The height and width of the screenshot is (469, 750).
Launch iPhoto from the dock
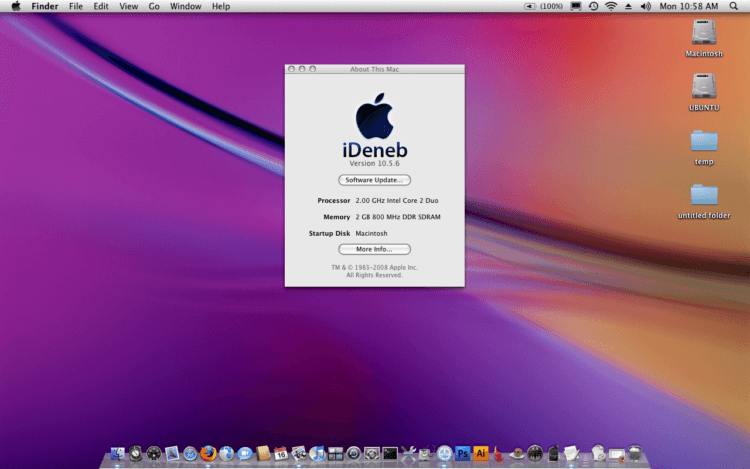pyautogui.click(x=299, y=453)
